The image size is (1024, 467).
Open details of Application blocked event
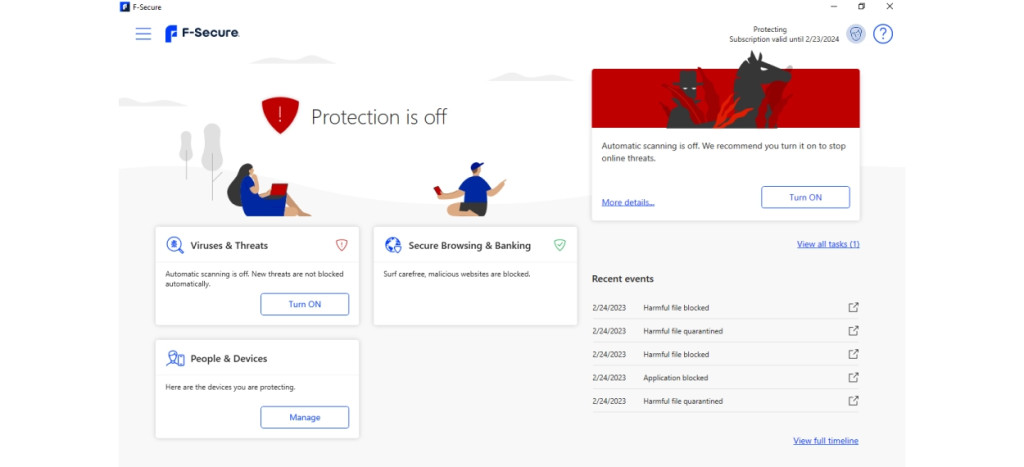[x=853, y=378]
